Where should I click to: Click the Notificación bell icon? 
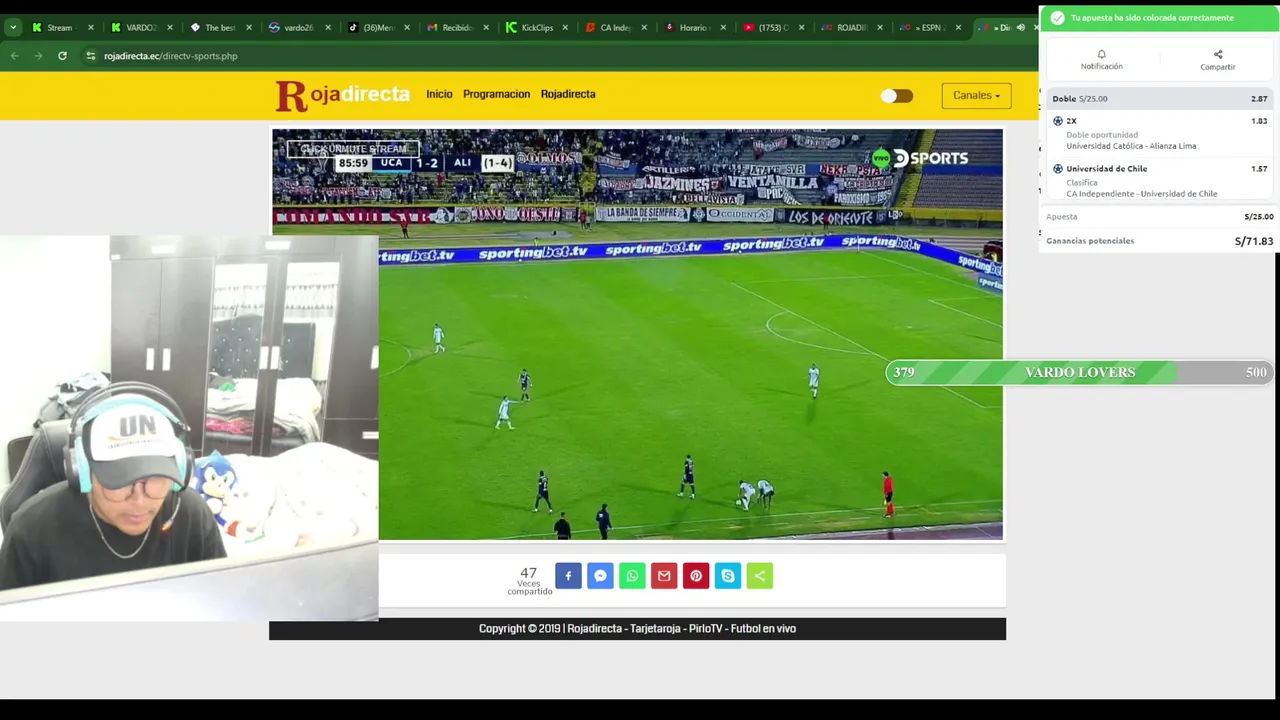coord(1101,54)
